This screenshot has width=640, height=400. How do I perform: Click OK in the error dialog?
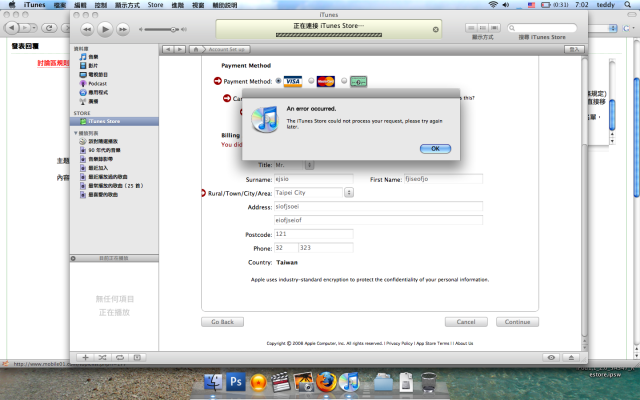(435, 149)
